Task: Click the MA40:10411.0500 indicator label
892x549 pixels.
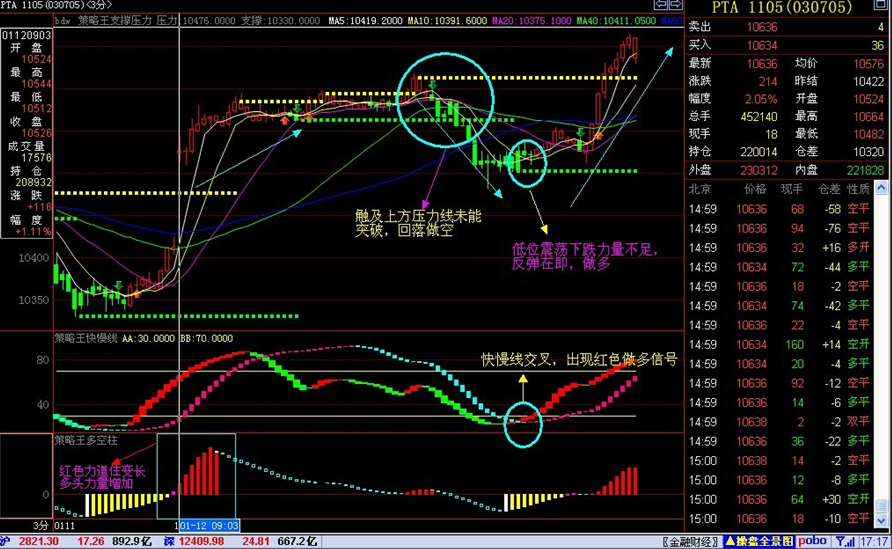Action: point(616,20)
